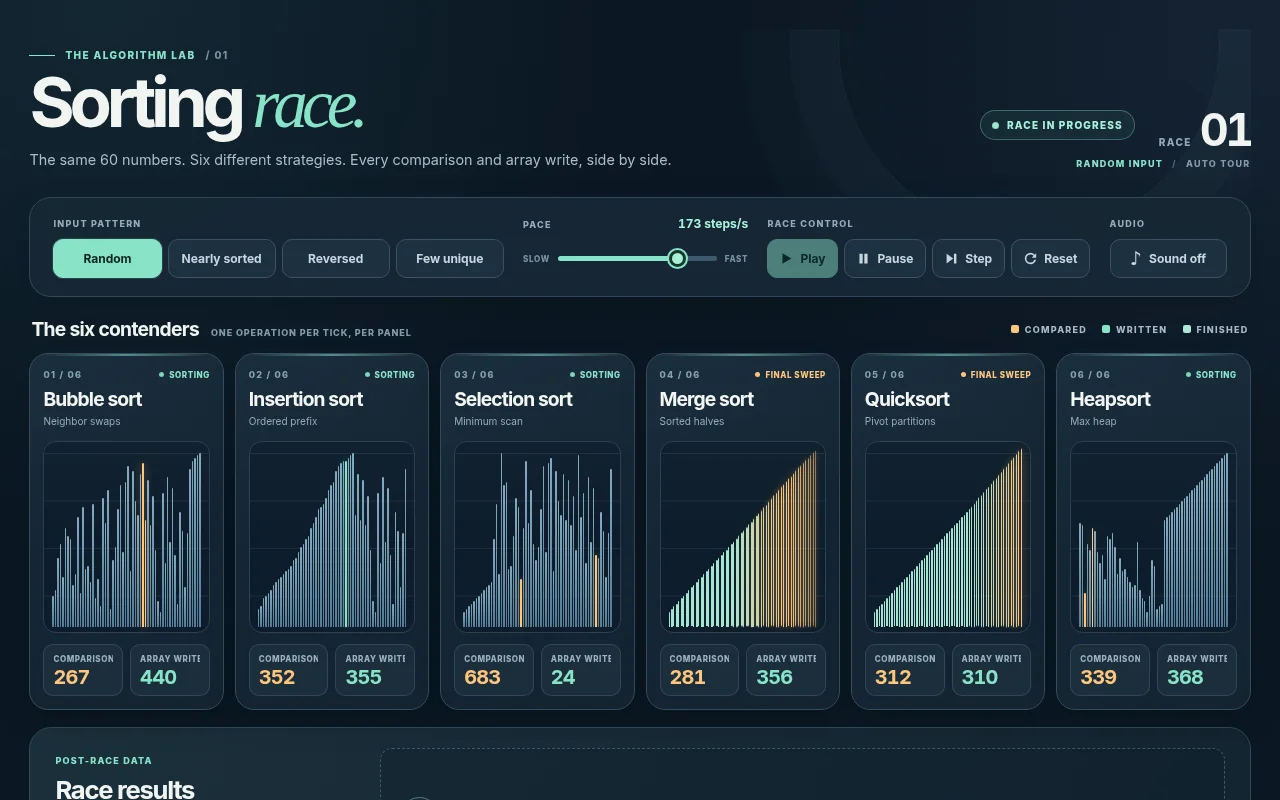Click the Selection sort title
The image size is (1280, 800).
(513, 399)
